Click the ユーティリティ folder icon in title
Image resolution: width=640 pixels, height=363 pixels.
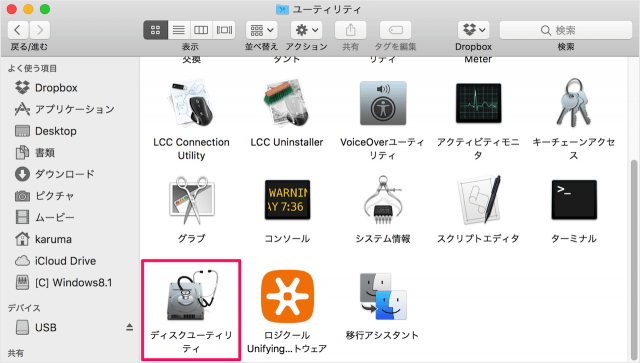click(282, 9)
